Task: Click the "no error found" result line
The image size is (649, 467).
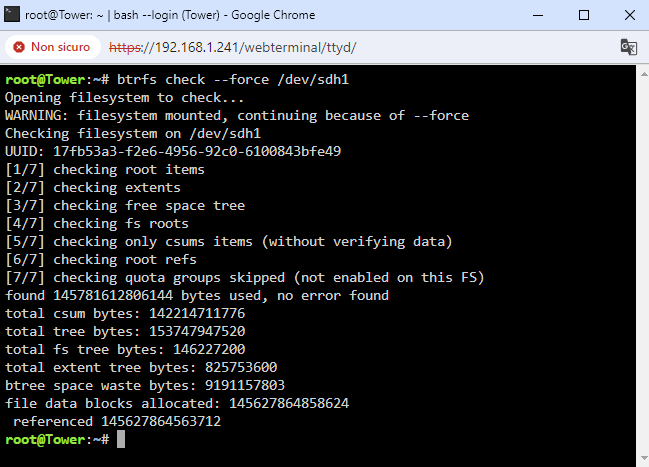Action: pos(197,295)
